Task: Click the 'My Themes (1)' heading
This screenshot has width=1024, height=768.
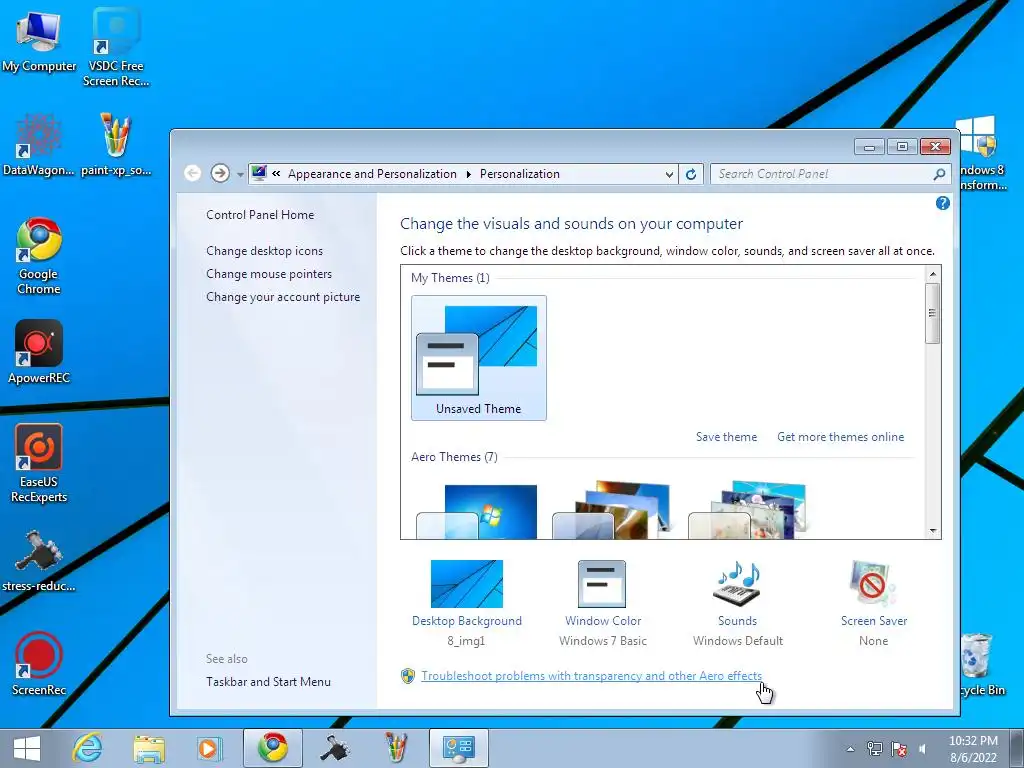Action: [450, 278]
